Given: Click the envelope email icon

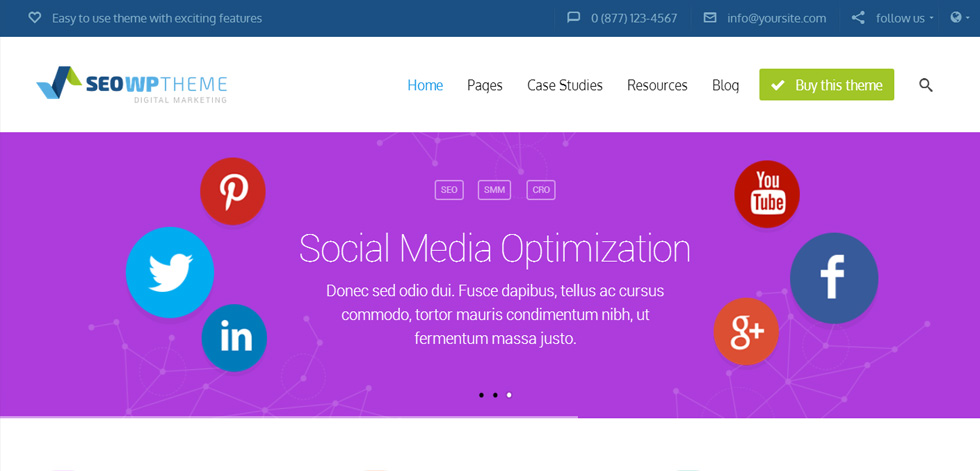Looking at the screenshot, I should tap(710, 17).
